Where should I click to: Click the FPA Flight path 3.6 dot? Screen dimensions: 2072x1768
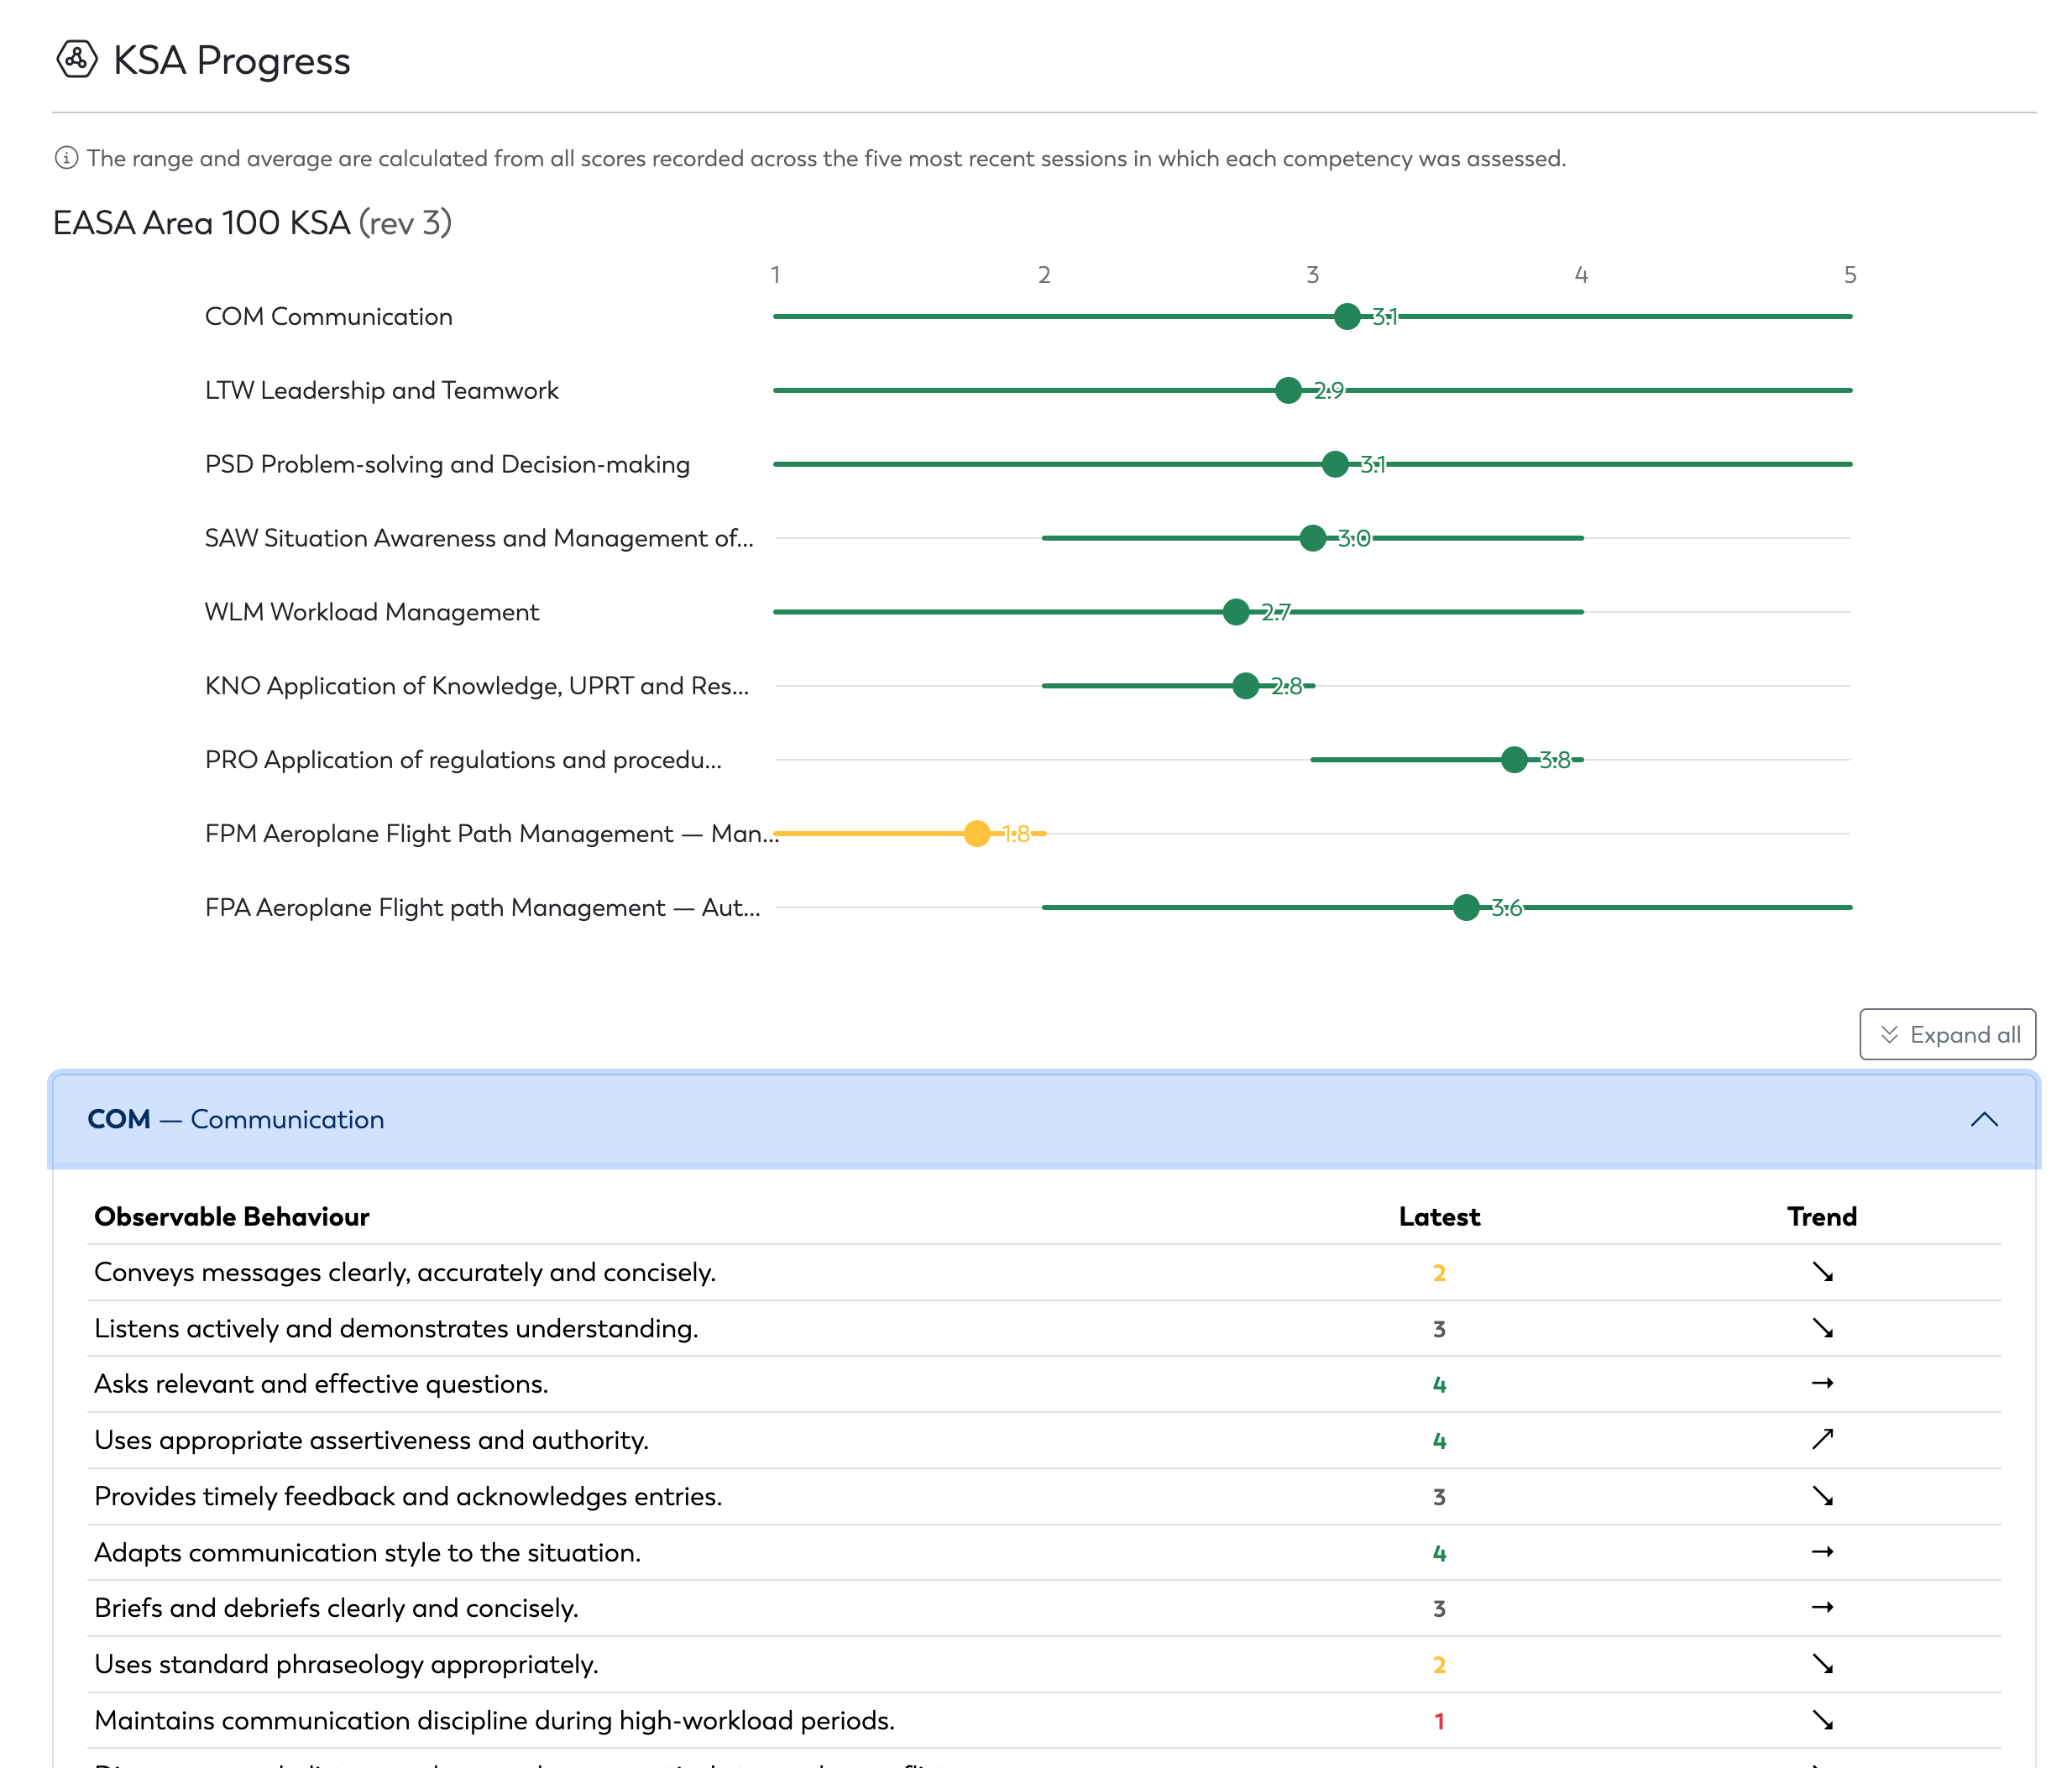click(x=1466, y=908)
